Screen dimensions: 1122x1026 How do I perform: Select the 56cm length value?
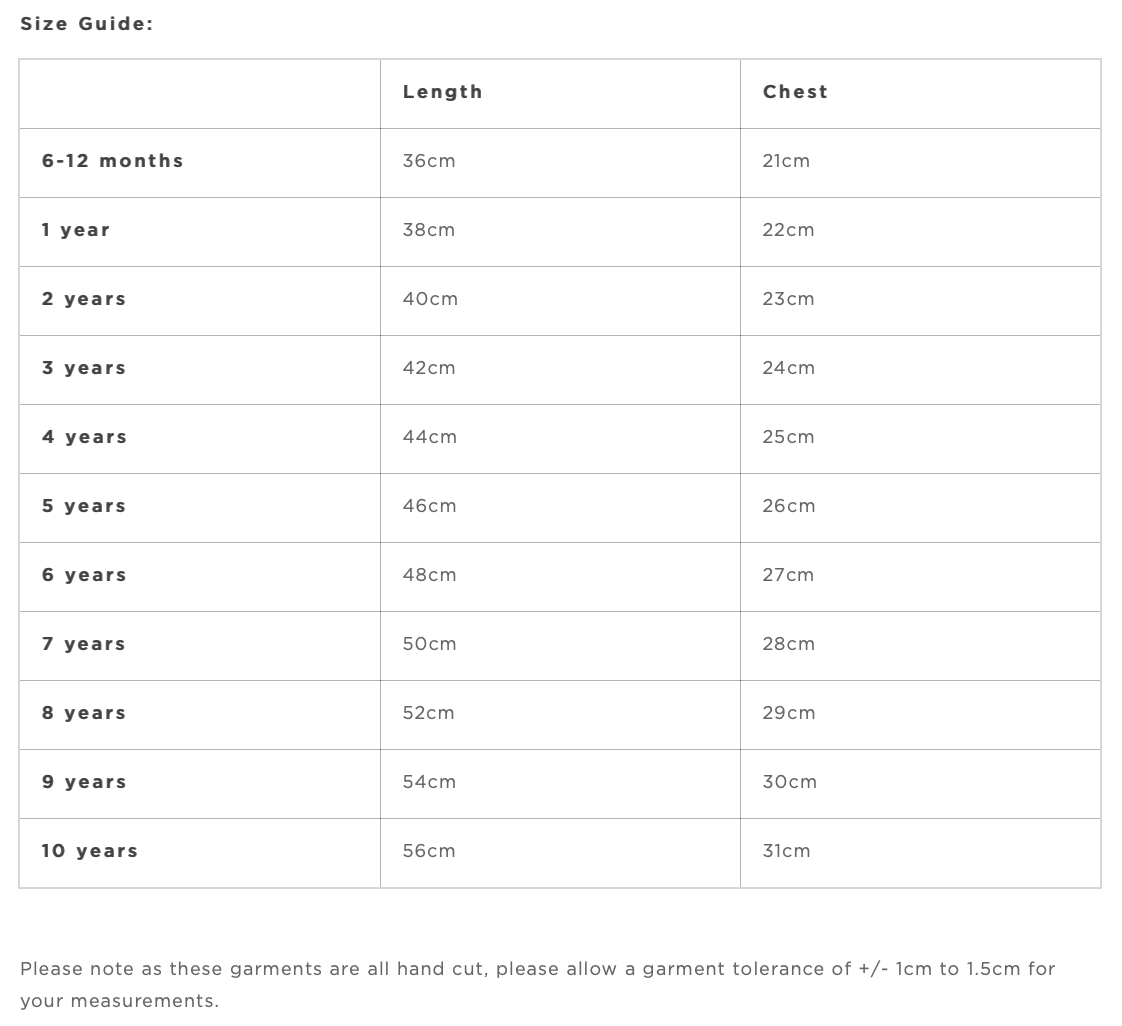point(429,851)
